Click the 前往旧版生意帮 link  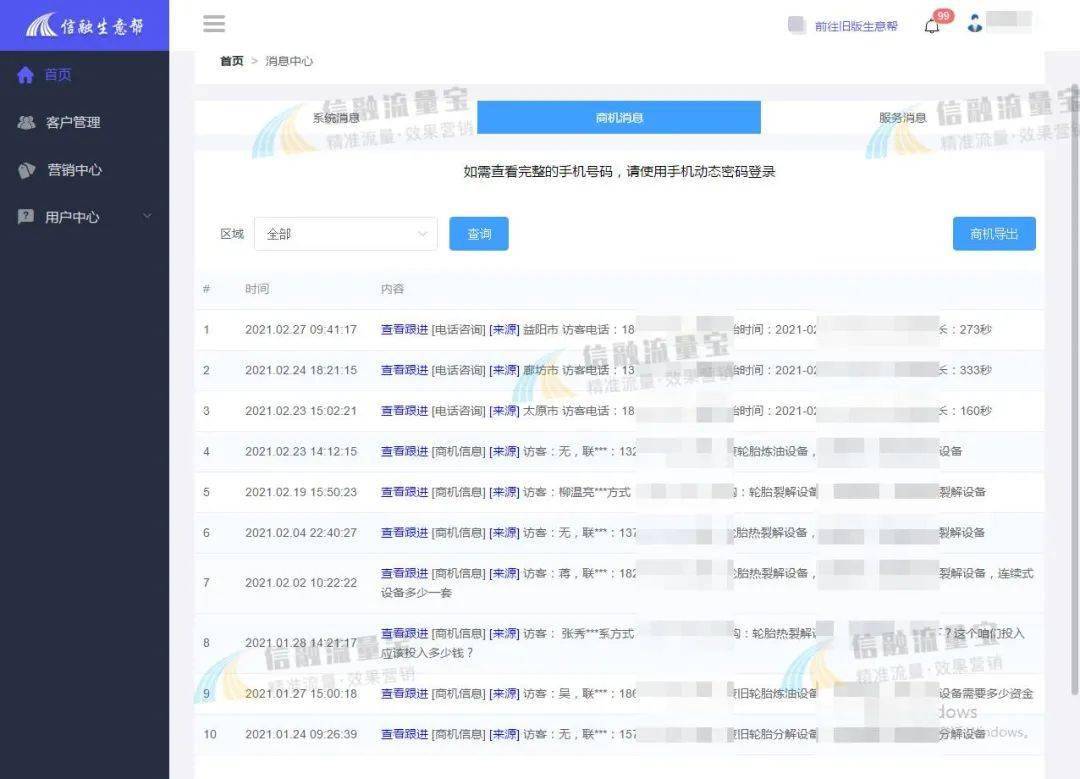(x=856, y=26)
